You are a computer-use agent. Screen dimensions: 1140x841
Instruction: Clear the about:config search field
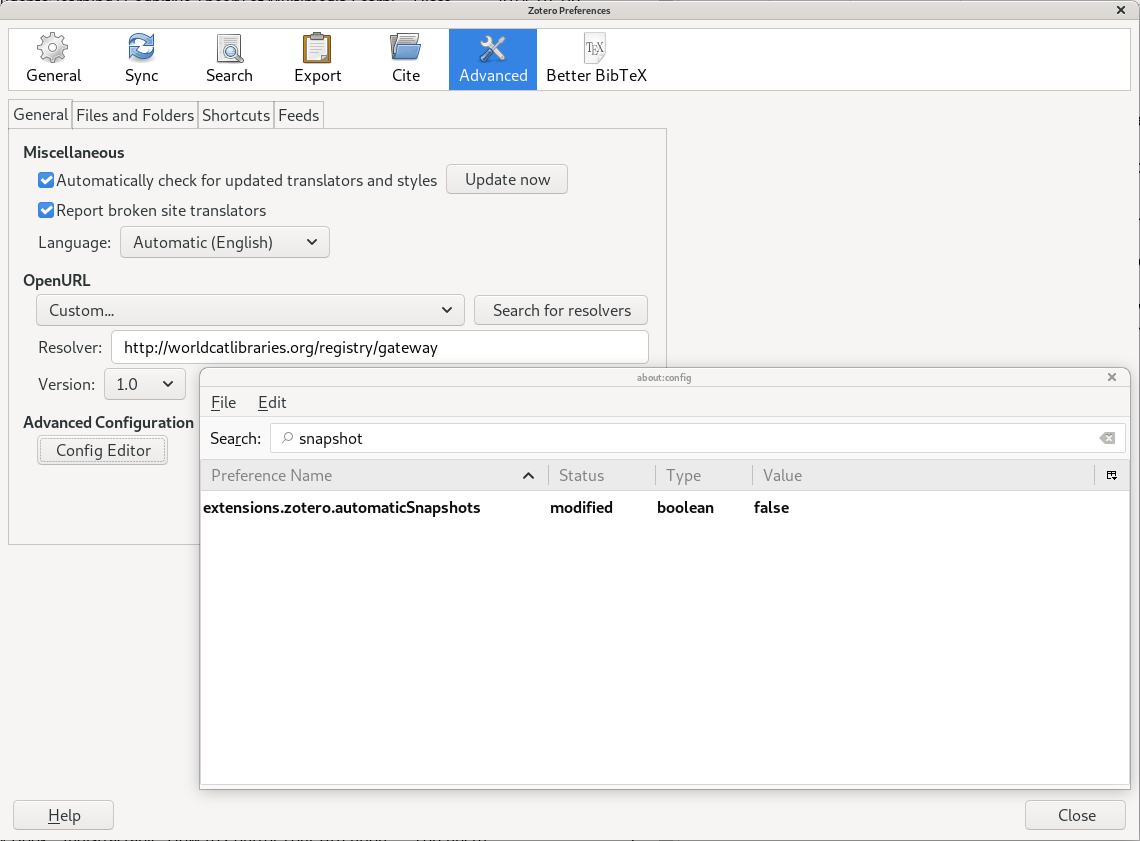tap(1107, 438)
